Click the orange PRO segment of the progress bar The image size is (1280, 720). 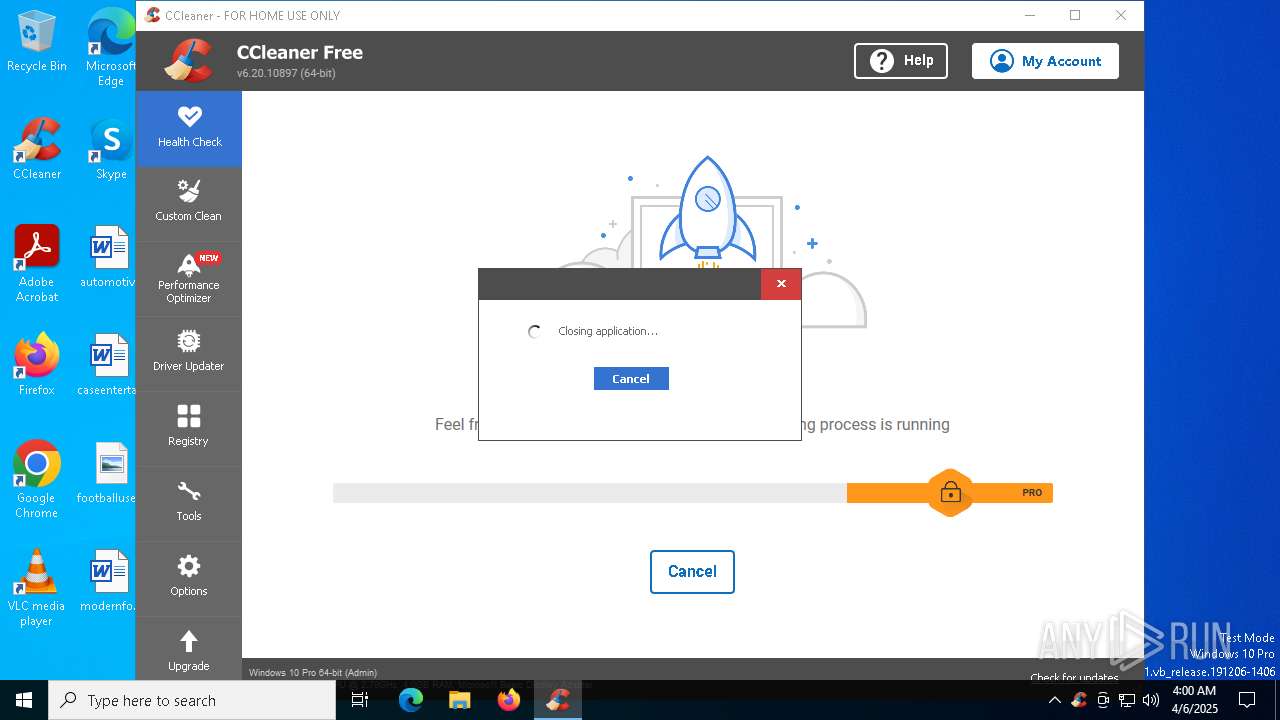click(950, 493)
